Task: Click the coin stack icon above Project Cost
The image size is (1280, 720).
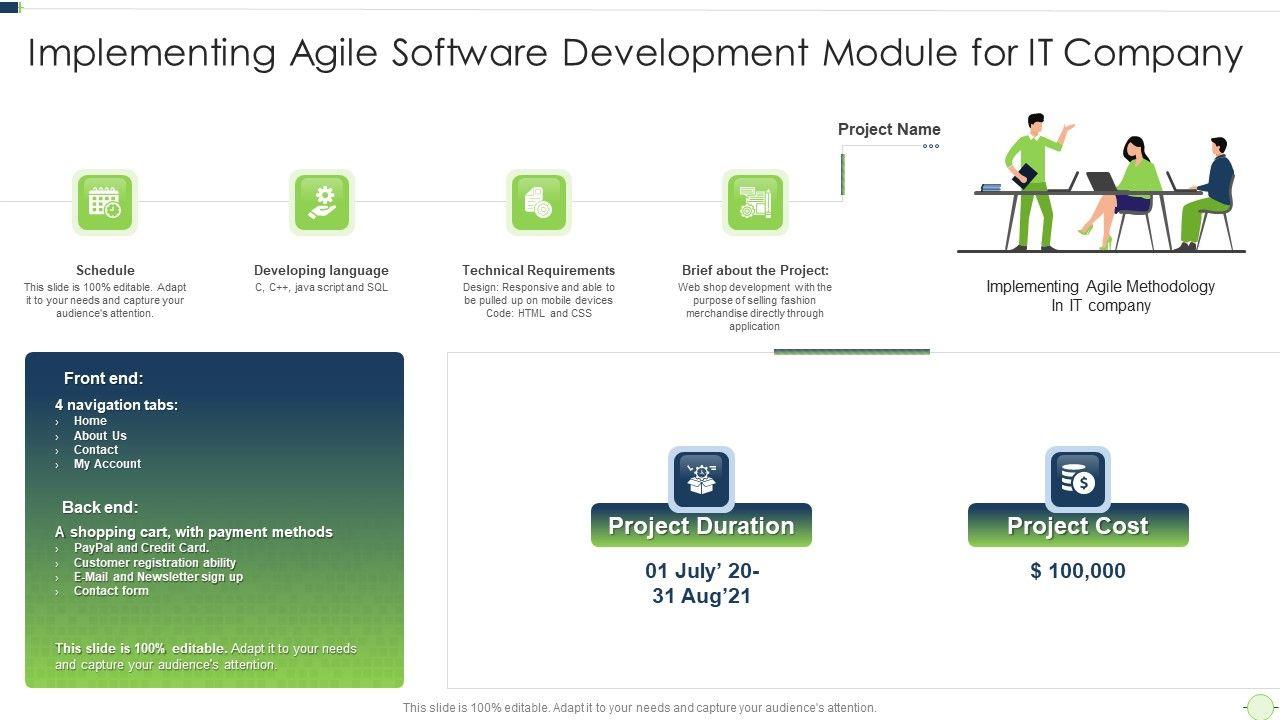Action: click(1078, 479)
